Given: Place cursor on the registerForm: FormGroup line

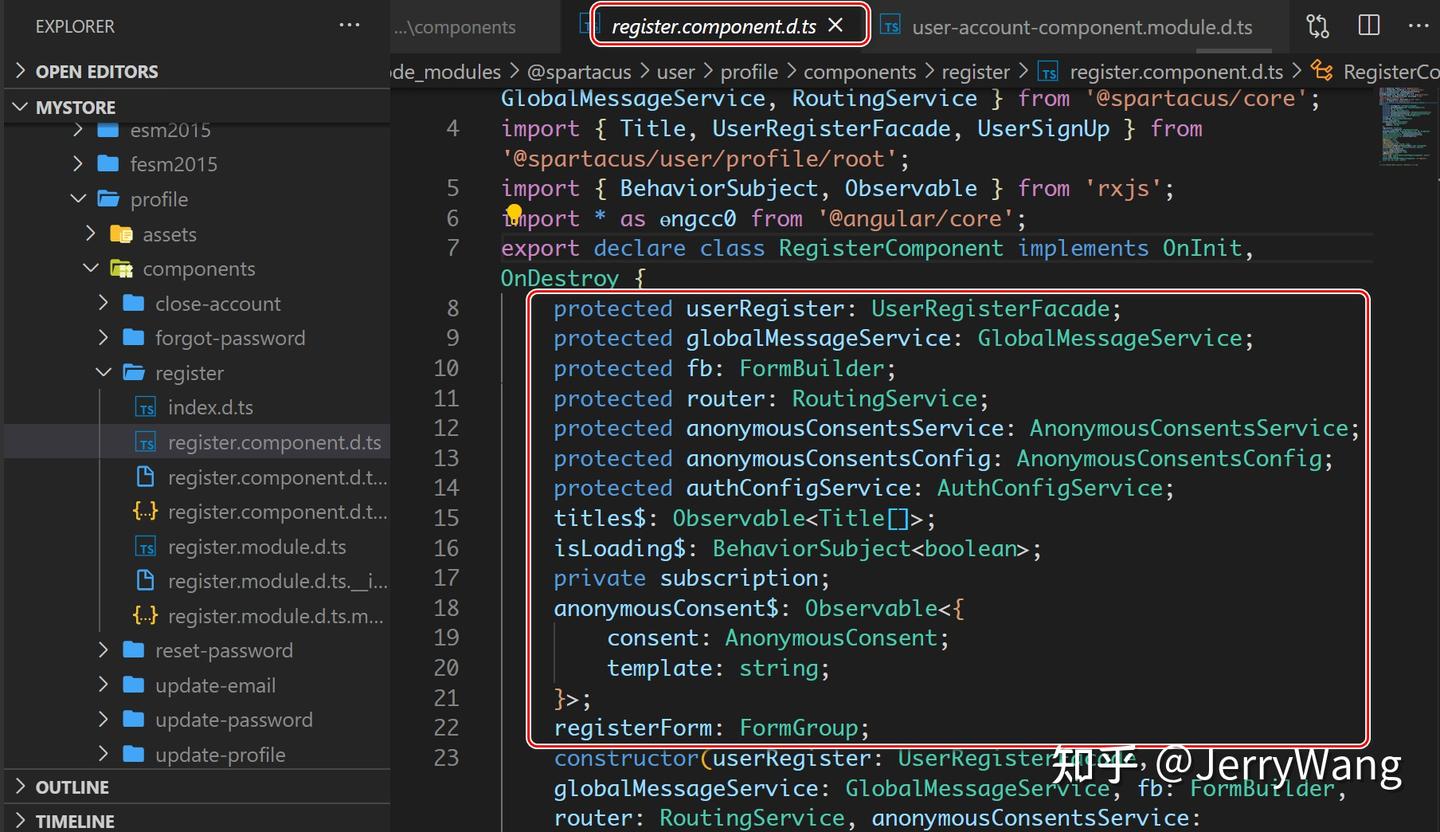Looking at the screenshot, I should coord(712,728).
